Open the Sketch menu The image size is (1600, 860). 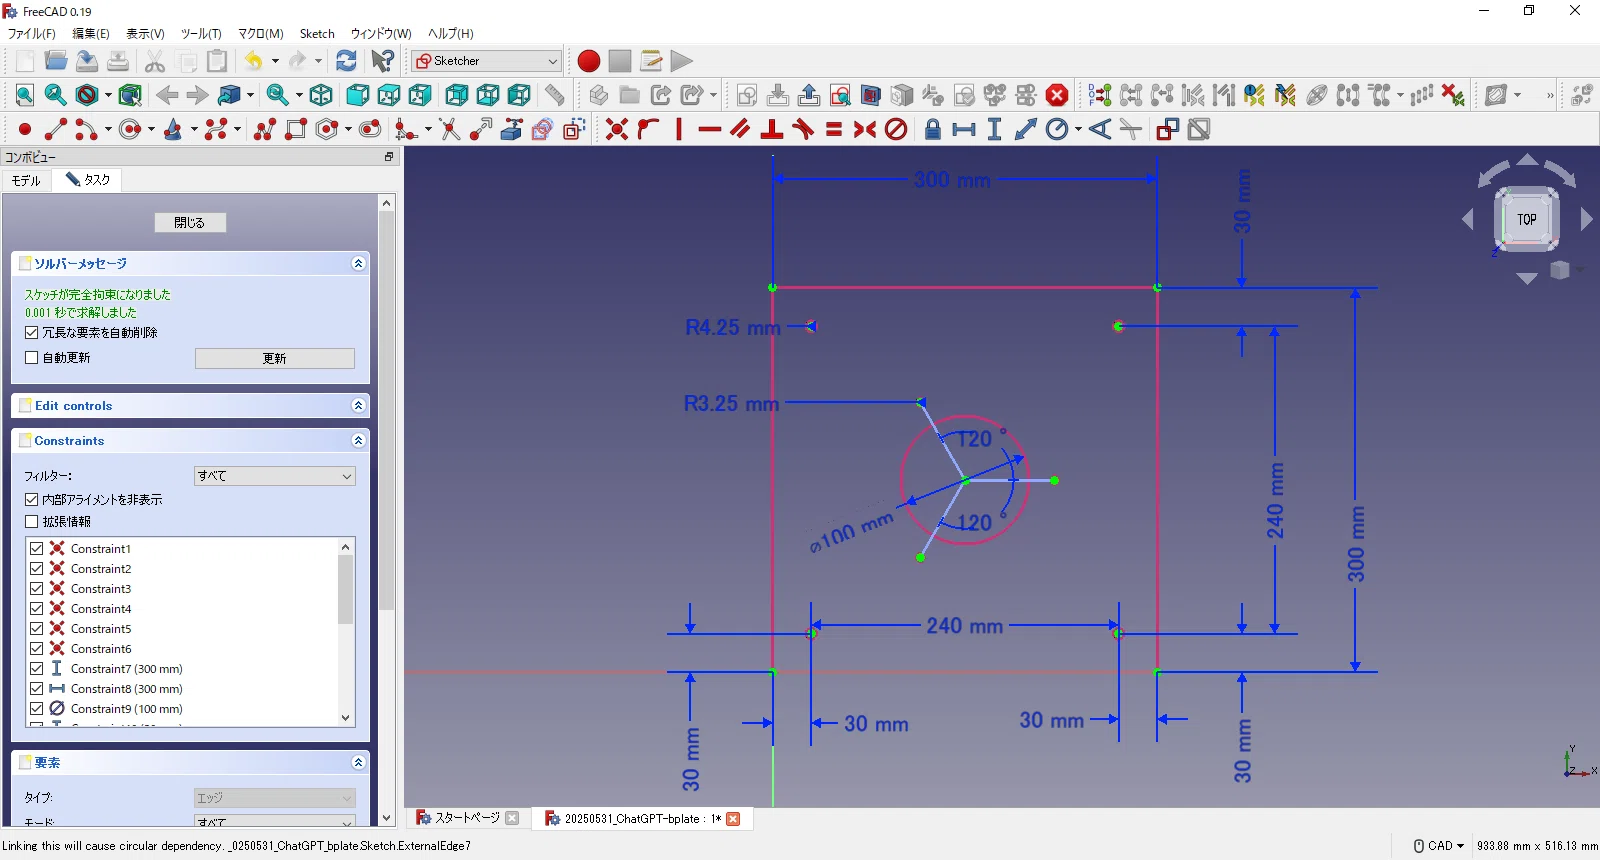click(317, 33)
